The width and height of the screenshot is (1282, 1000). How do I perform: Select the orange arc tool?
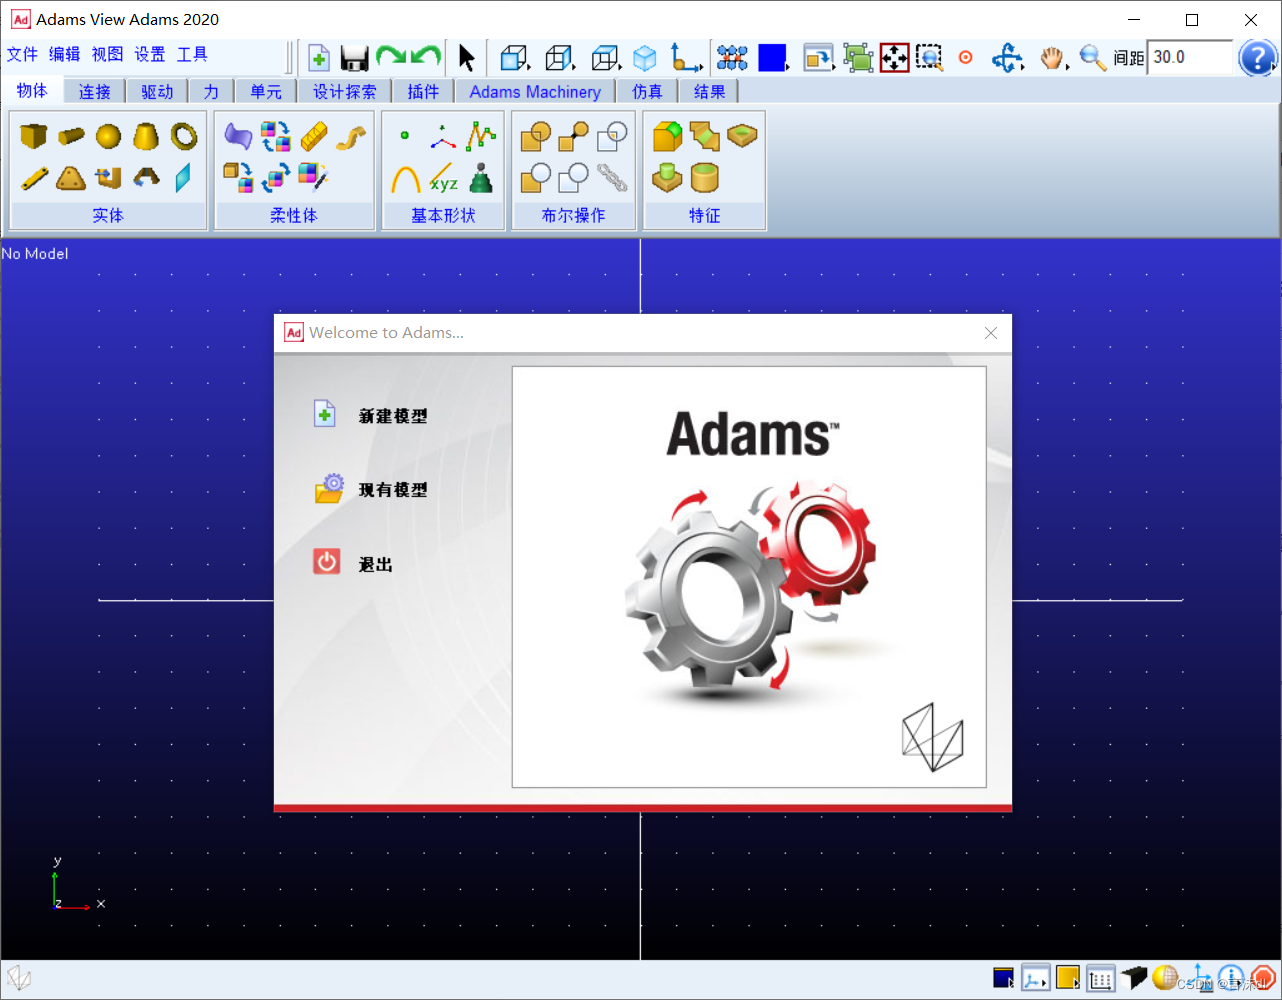coord(405,179)
